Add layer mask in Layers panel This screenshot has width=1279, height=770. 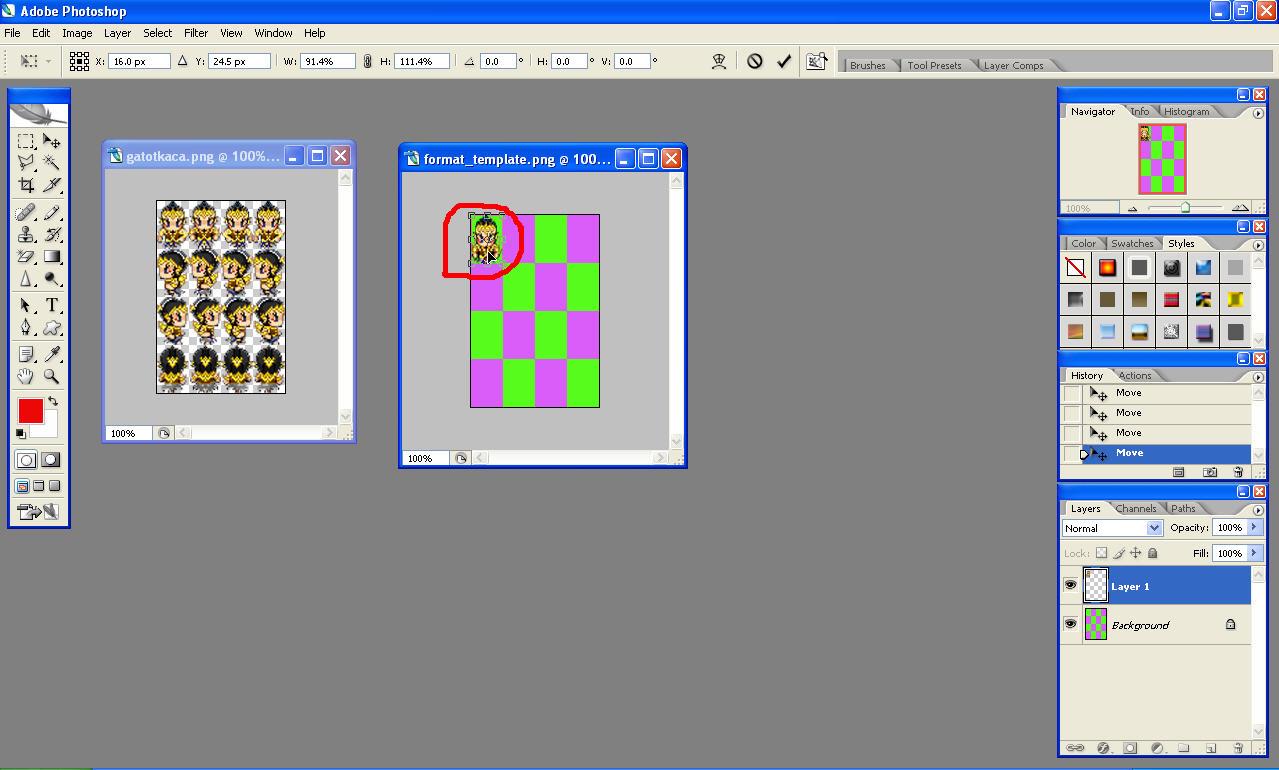pos(1130,748)
